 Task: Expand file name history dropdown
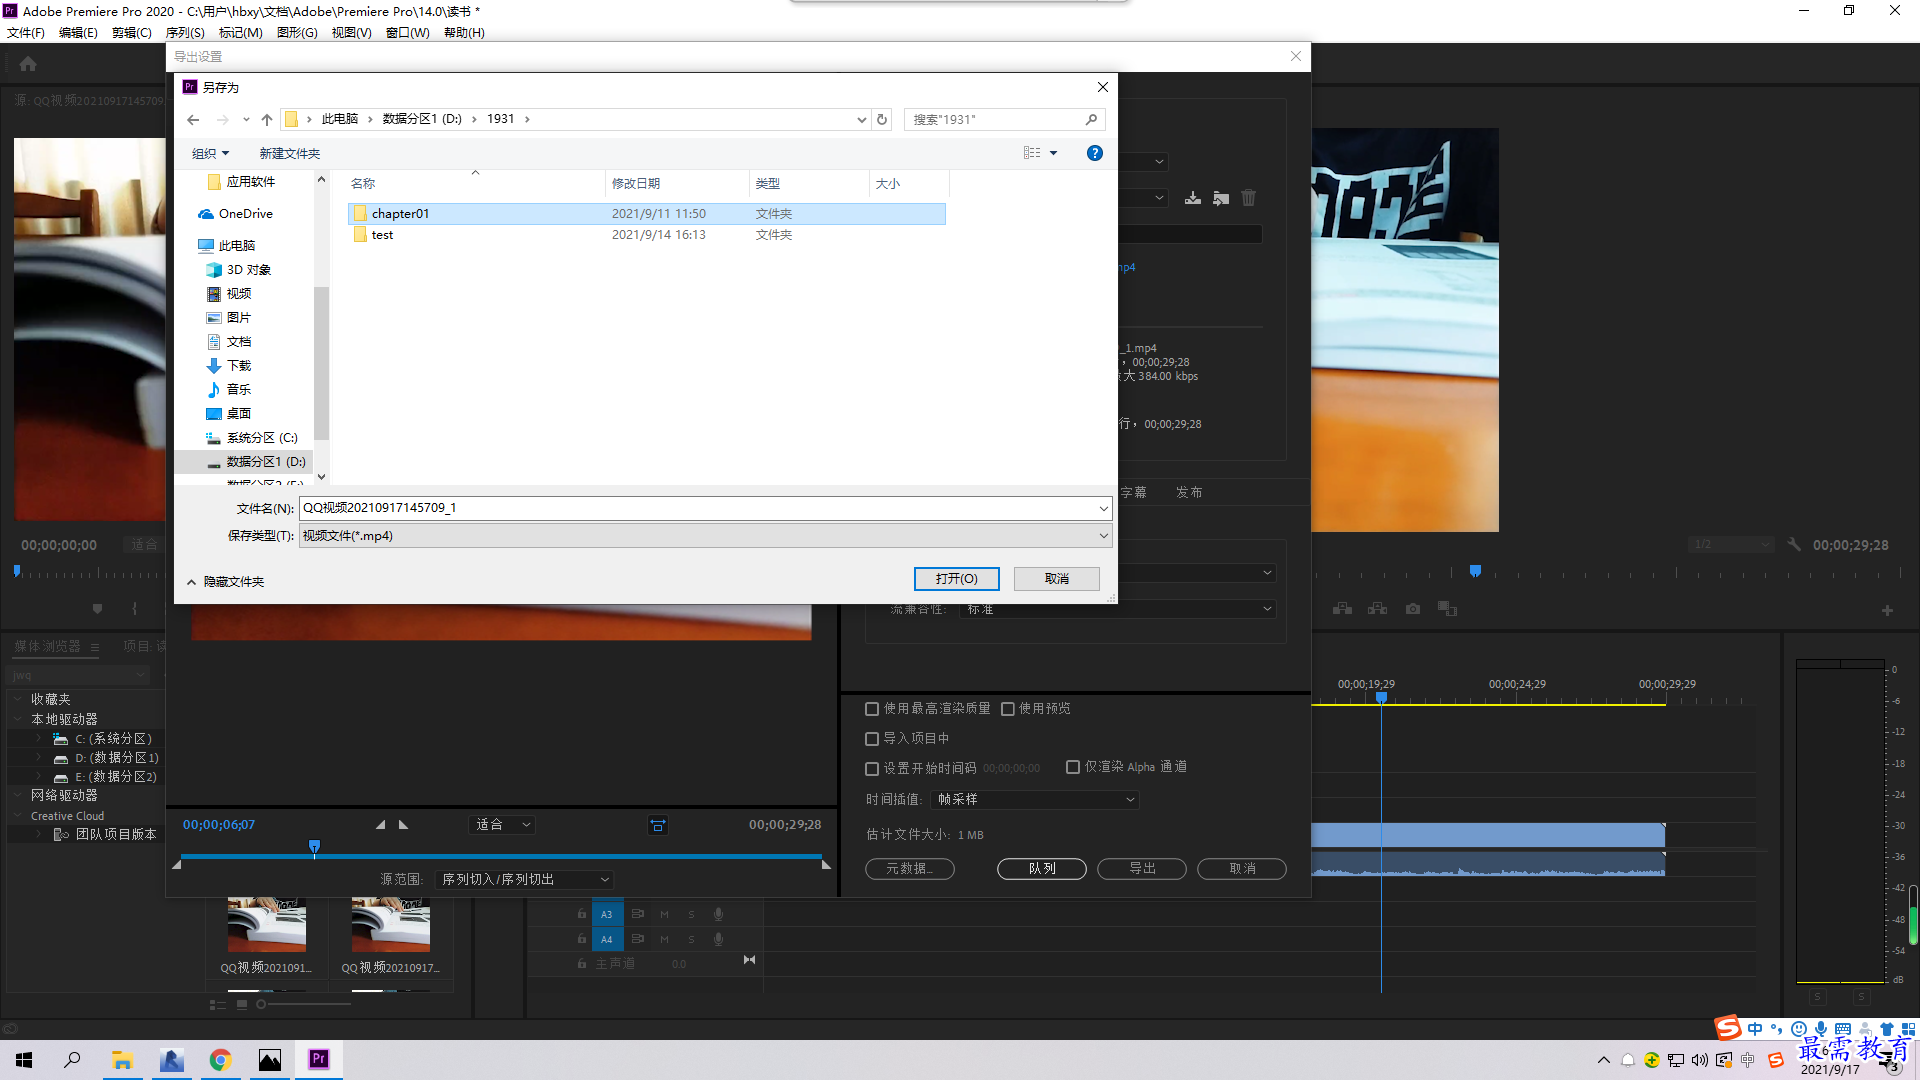pyautogui.click(x=1103, y=508)
